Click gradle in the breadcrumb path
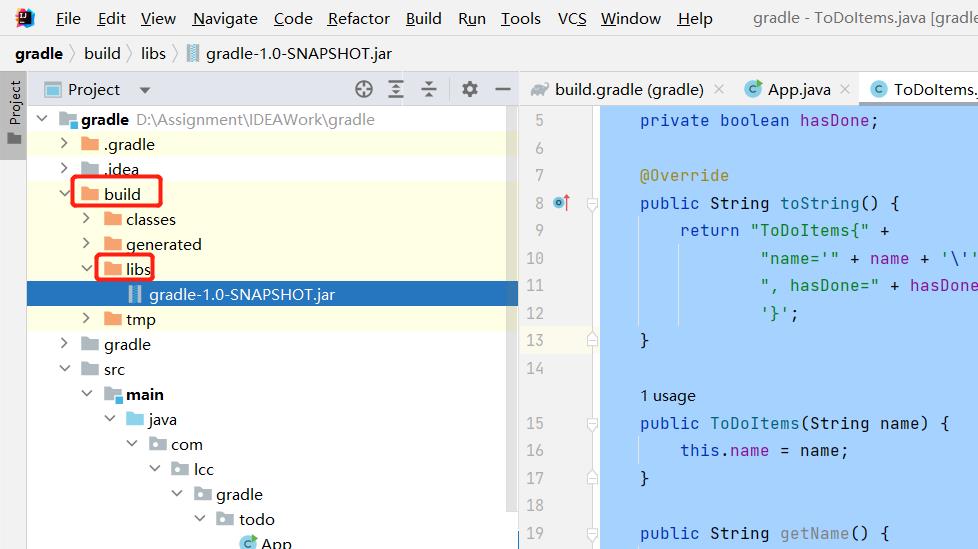Screen dimensions: 978x549 [x=39, y=54]
